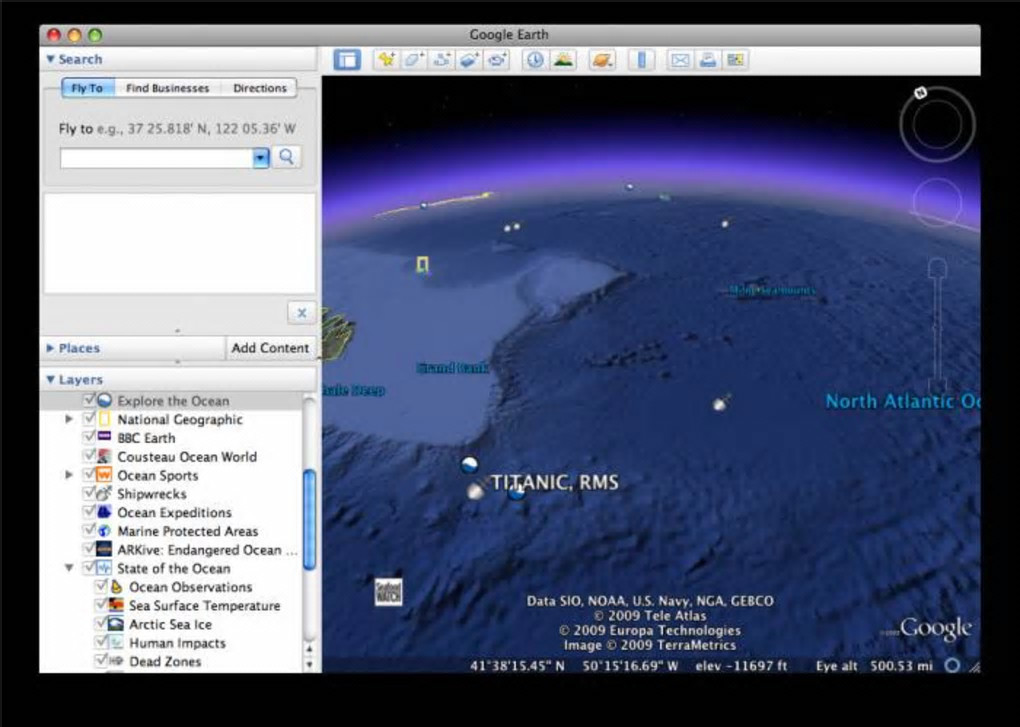The image size is (1020, 727).
Task: Open the Fly To history dropdown arrow
Action: [261, 158]
